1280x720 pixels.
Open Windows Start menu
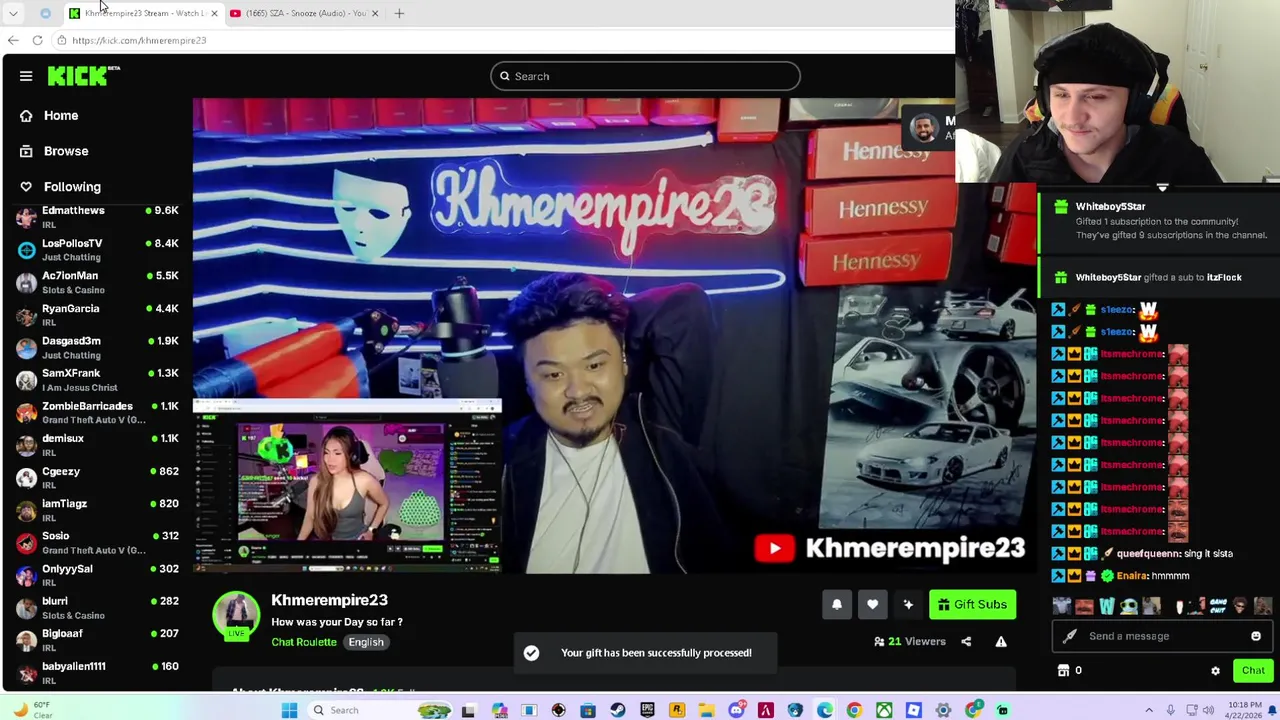coord(289,710)
